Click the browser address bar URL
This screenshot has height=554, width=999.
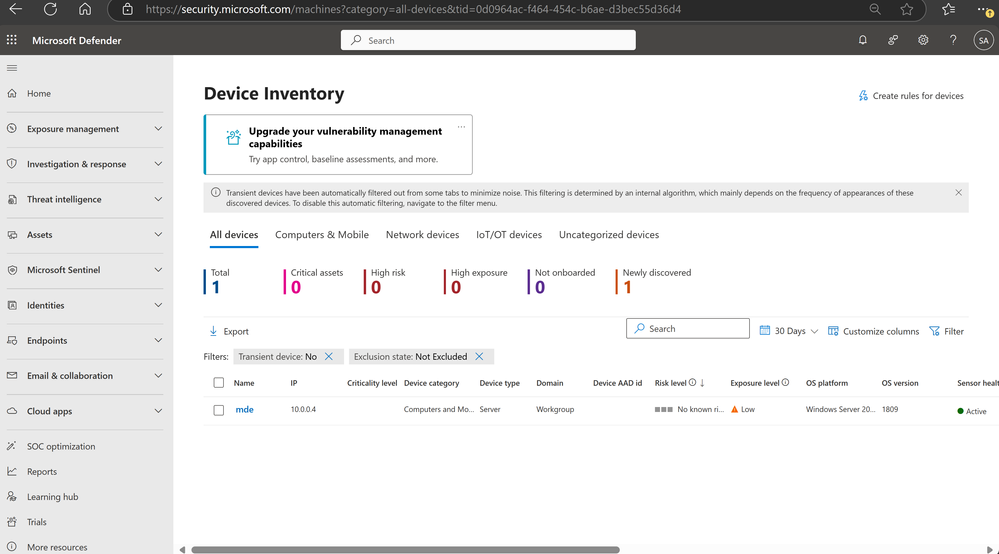(413, 9)
